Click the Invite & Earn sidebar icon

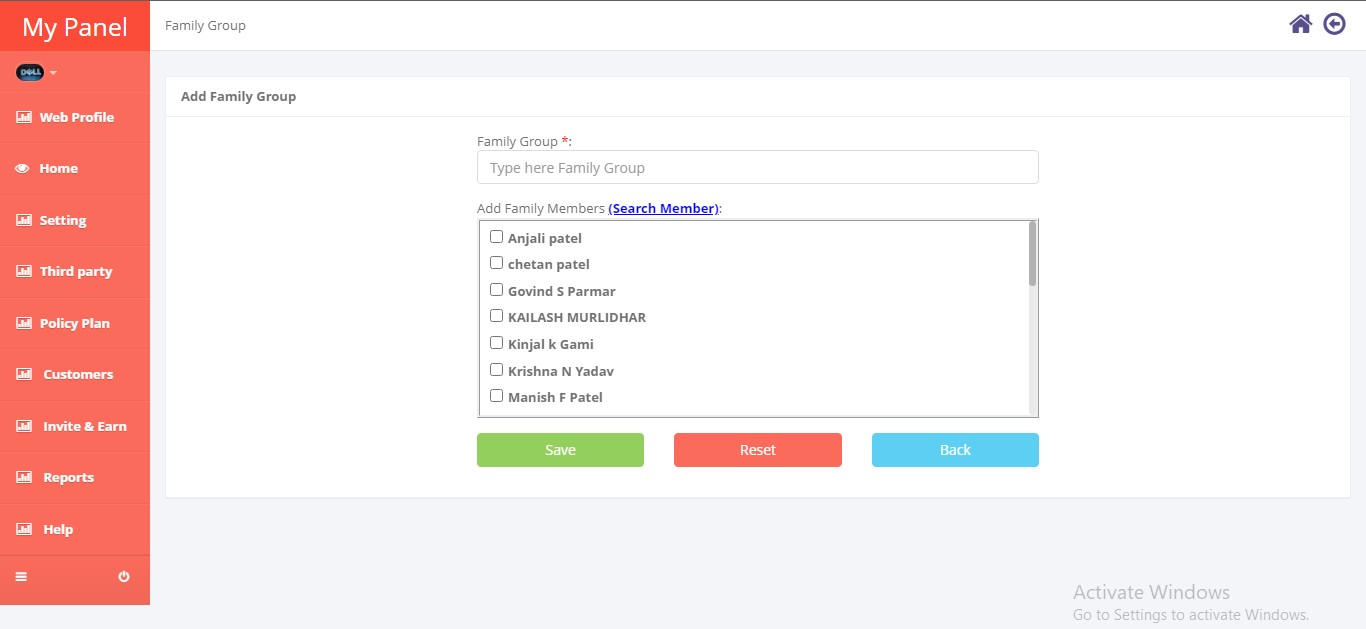24,426
